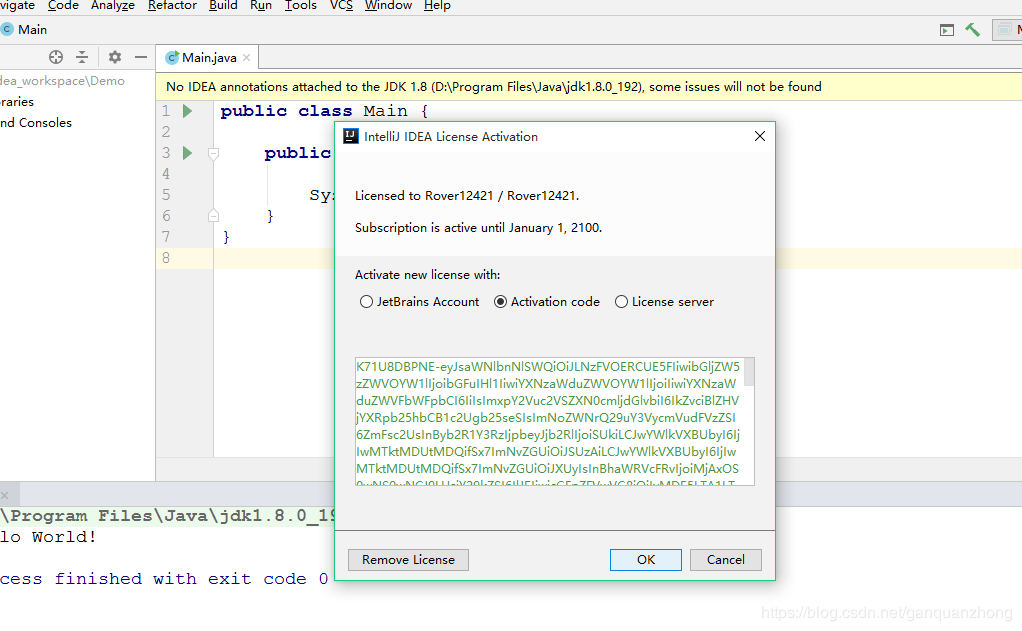Click the run arrow beside line 3
The height and width of the screenshot is (631, 1022).
pyautogui.click(x=188, y=153)
